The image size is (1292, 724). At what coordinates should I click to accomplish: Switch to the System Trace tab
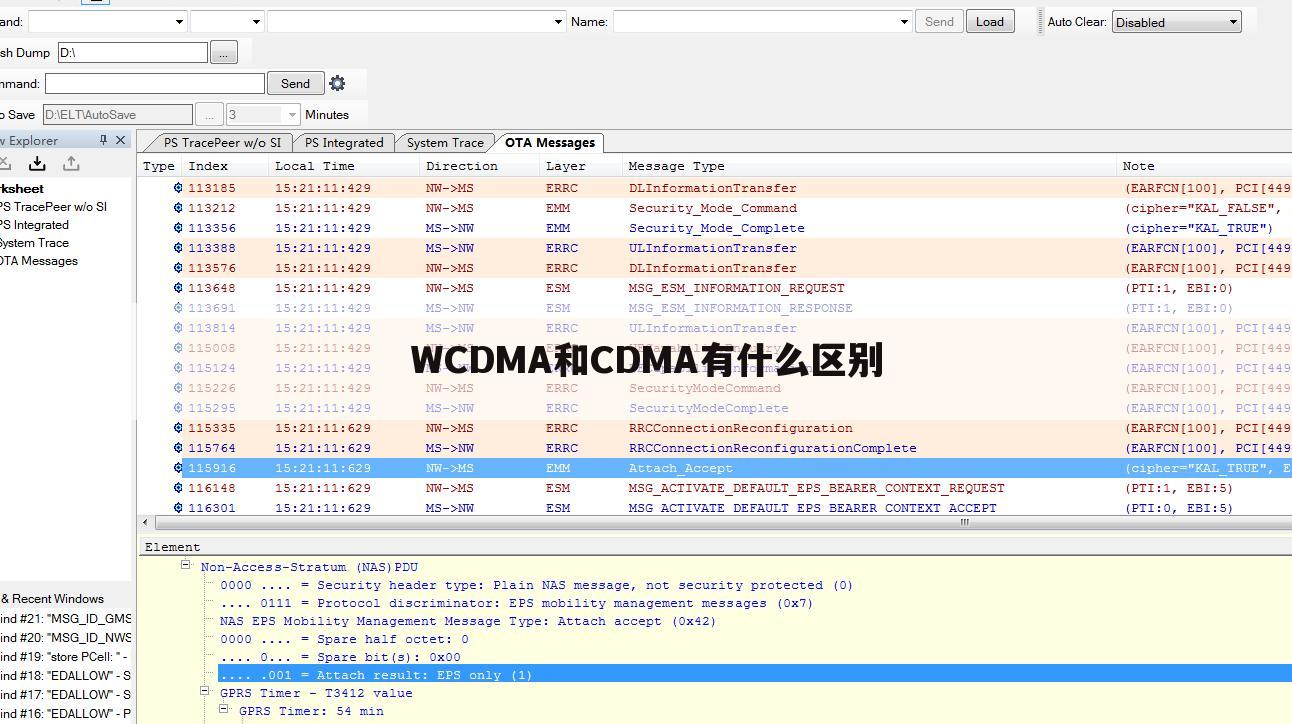click(x=445, y=143)
